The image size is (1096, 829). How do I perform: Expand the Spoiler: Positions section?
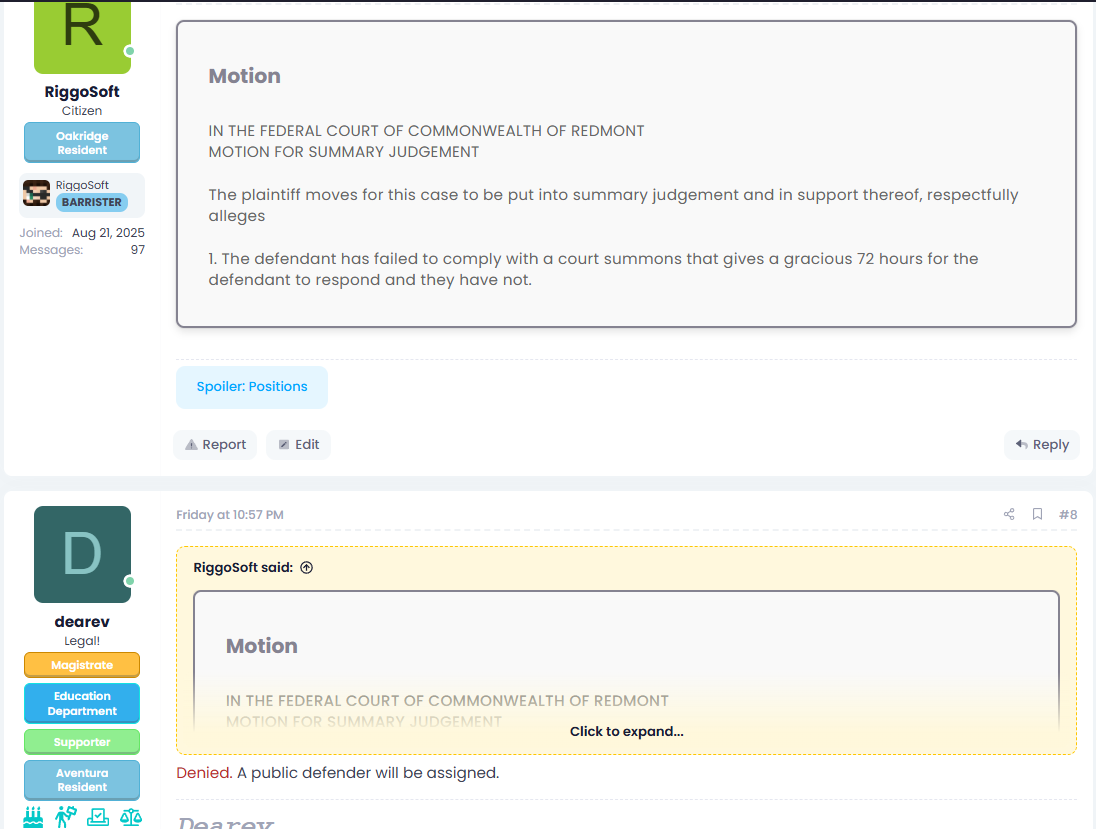pyautogui.click(x=252, y=387)
